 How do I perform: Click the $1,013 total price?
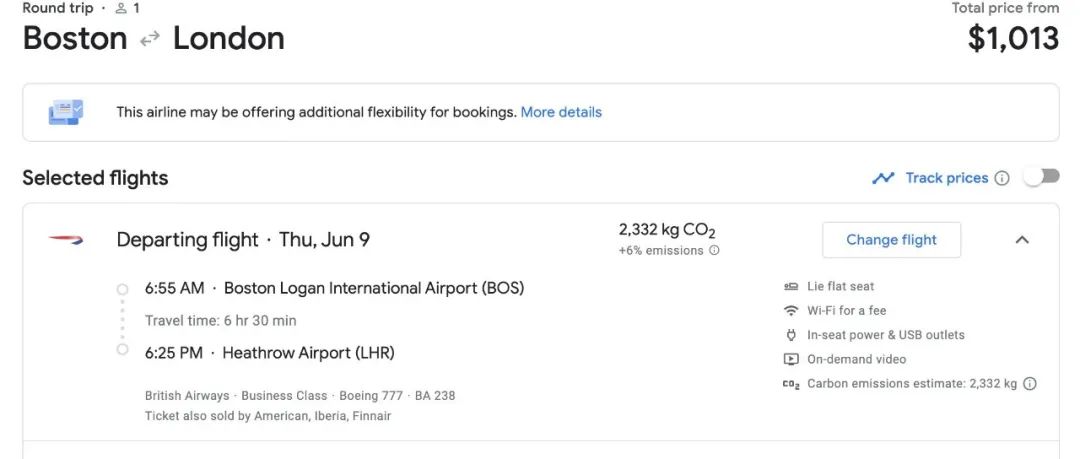pyautogui.click(x=1013, y=38)
